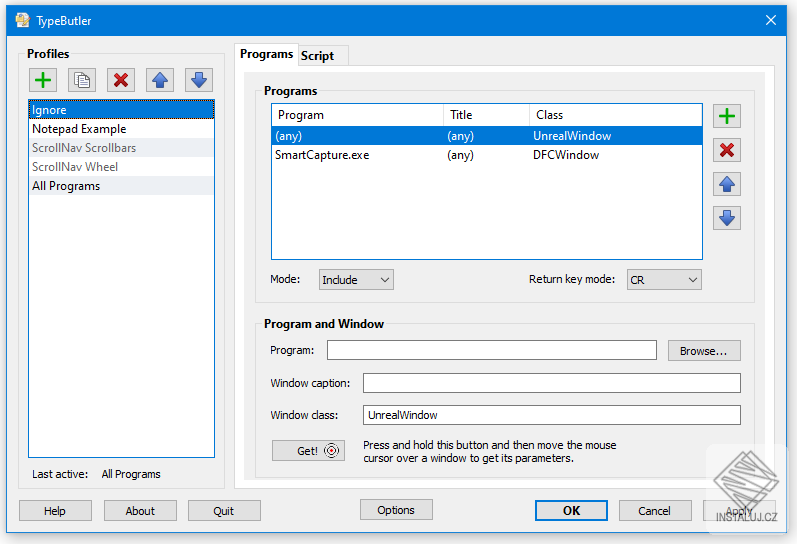Add a new profile with green plus
This screenshot has width=797, height=544.
coord(43,80)
